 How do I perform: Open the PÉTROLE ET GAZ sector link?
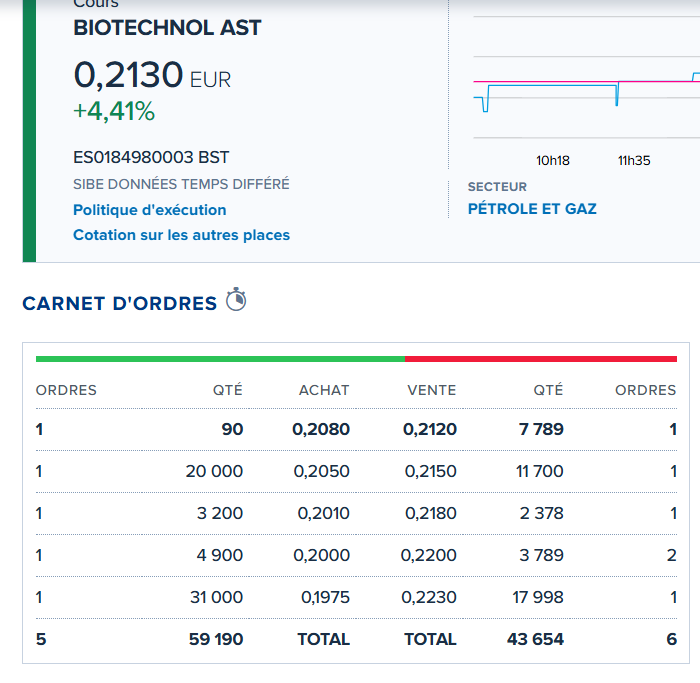pos(532,208)
